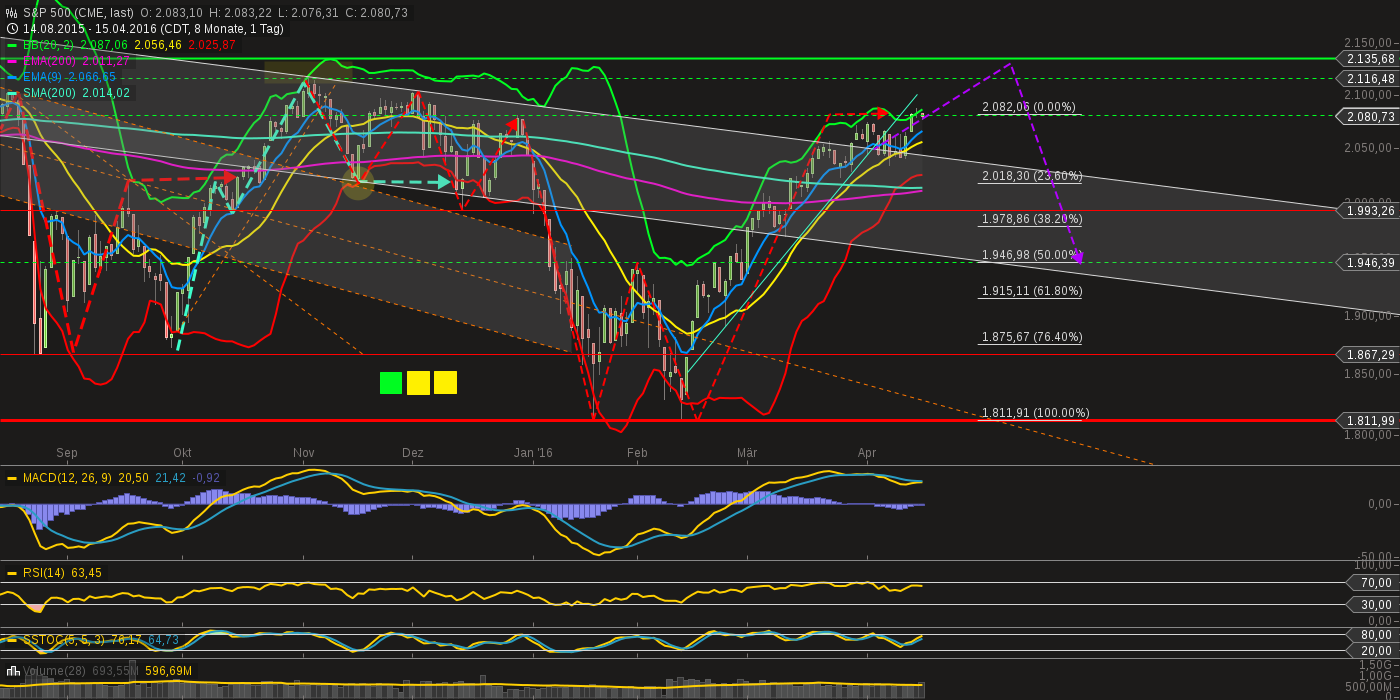Viewport: 1400px width, 700px height.
Task: Click the Fibonacci label 2.082,06 (0.00%)
Action: (x=1029, y=107)
